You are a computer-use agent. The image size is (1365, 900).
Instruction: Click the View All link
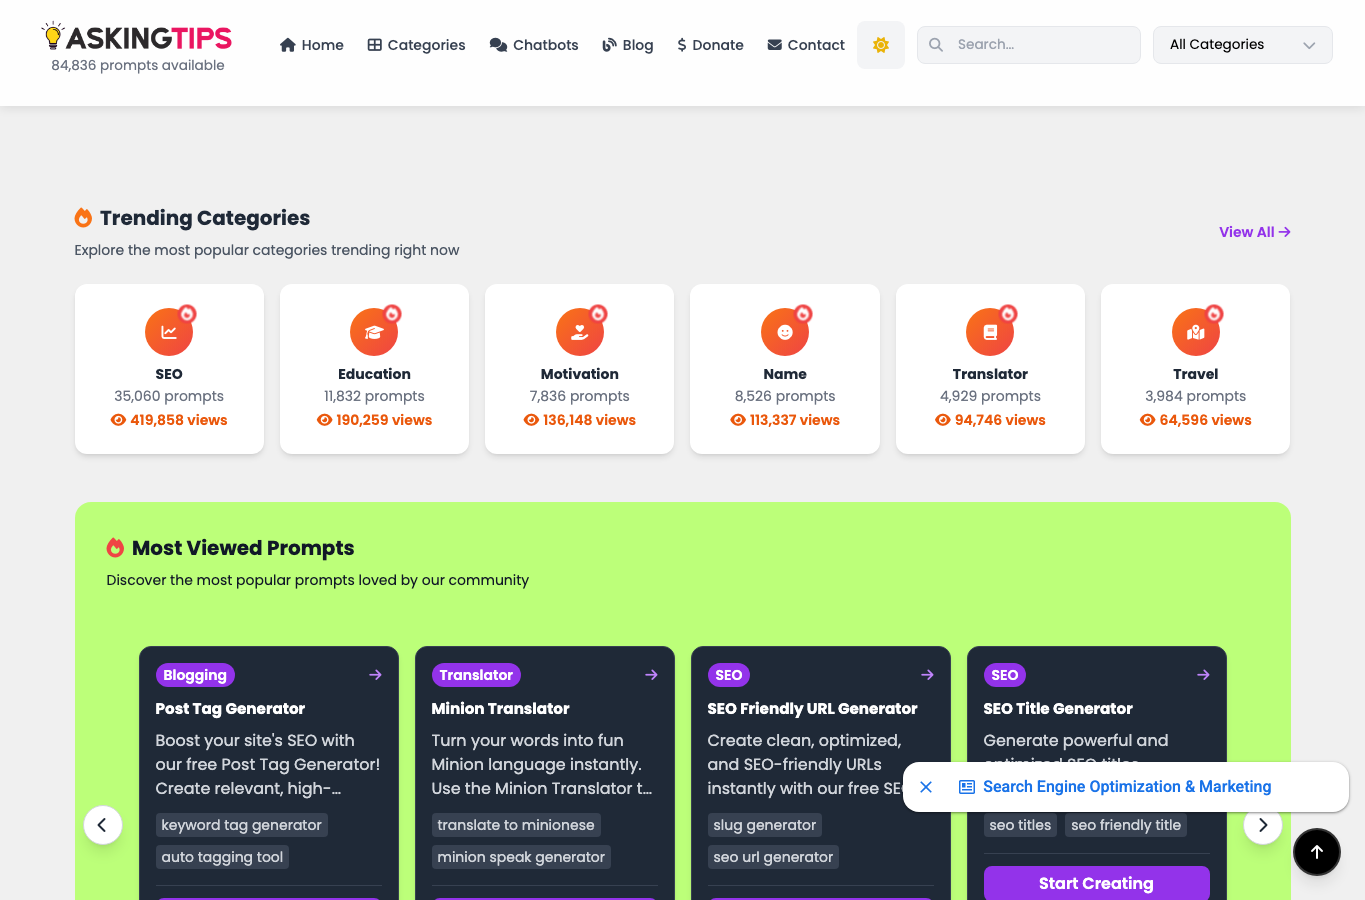tap(1255, 232)
